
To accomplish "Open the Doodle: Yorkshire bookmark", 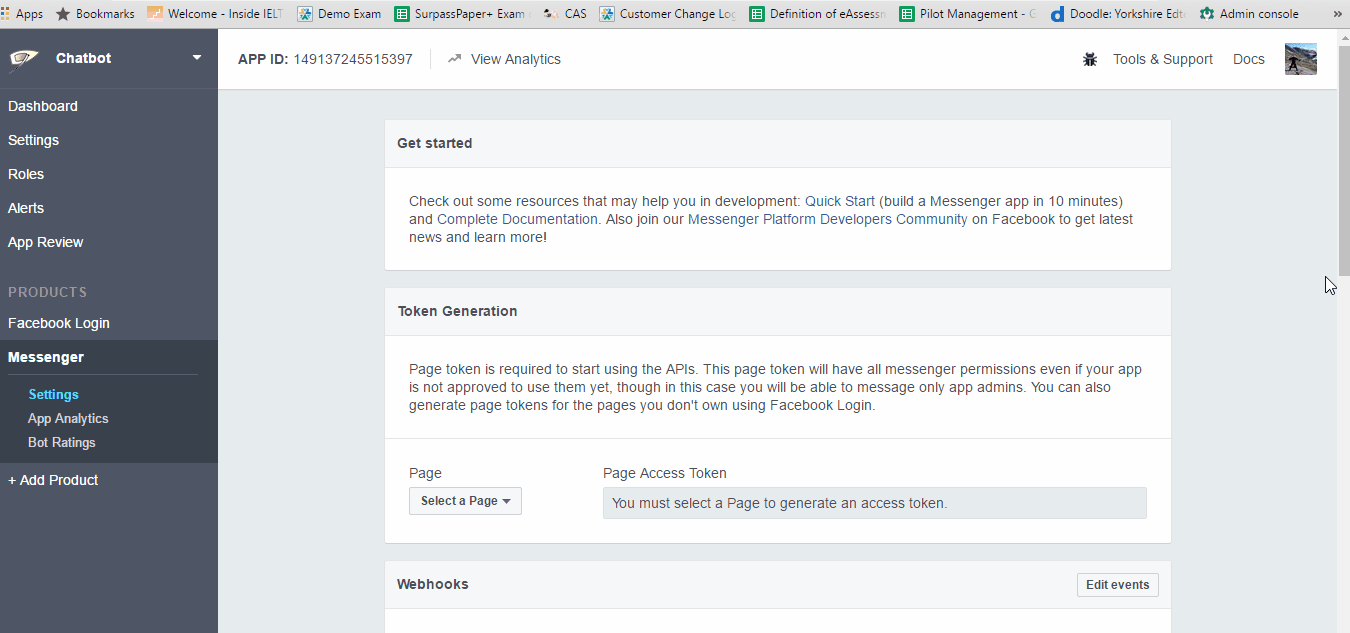I will tap(1118, 14).
